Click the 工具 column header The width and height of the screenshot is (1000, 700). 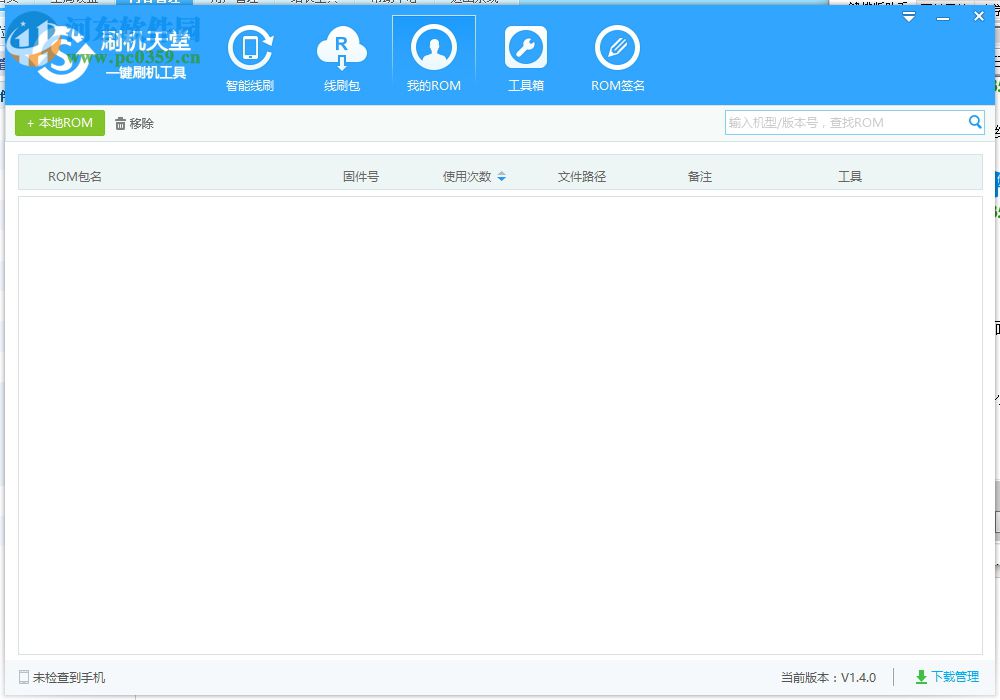click(x=849, y=177)
